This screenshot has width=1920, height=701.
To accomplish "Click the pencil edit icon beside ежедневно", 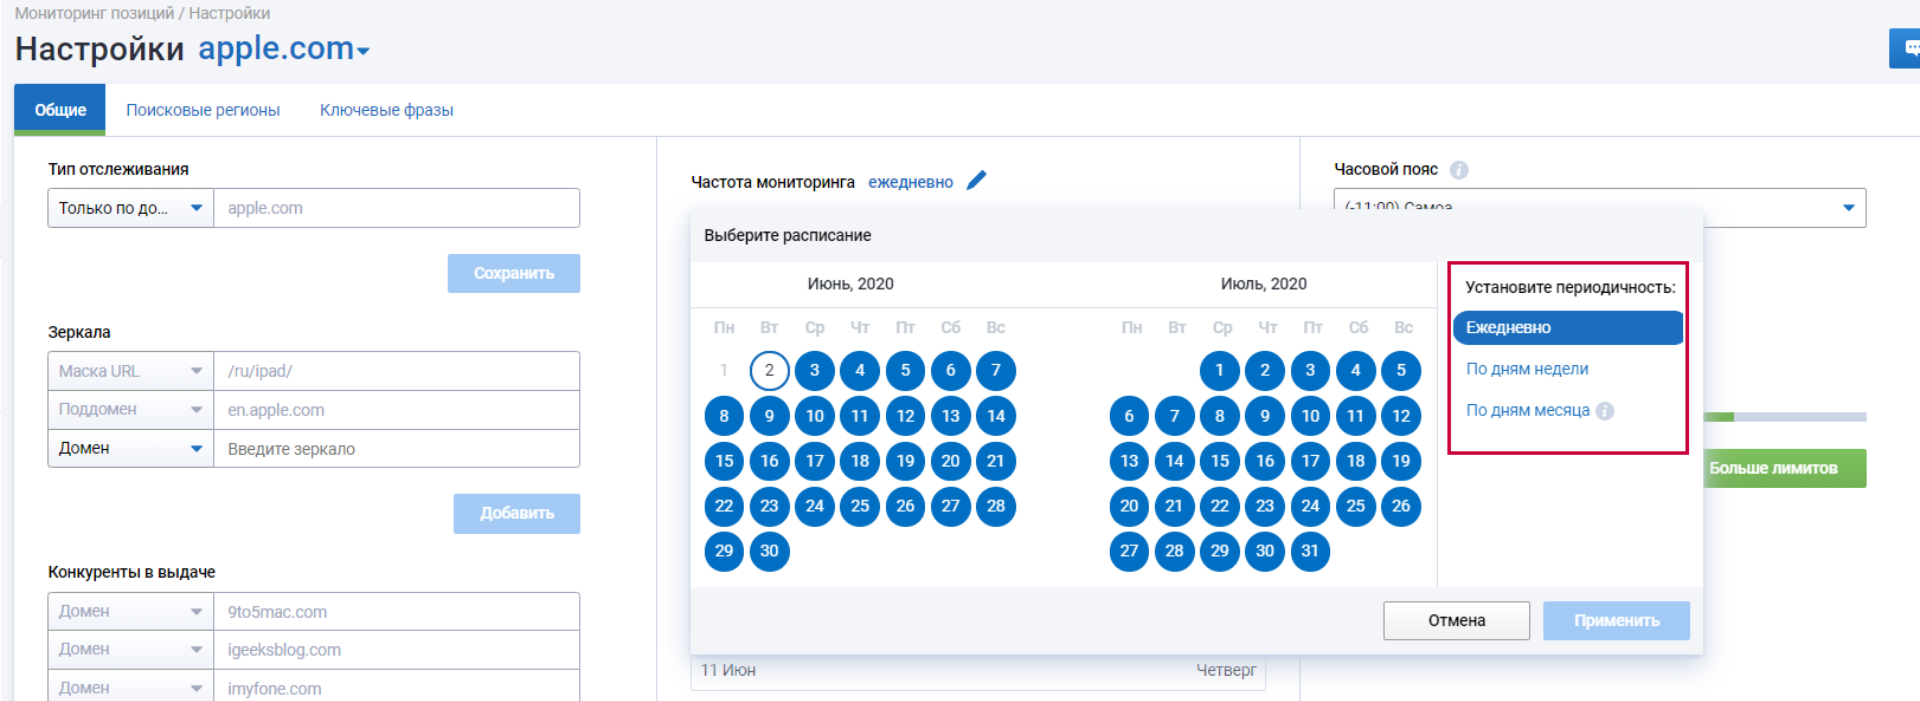I will coord(976,180).
